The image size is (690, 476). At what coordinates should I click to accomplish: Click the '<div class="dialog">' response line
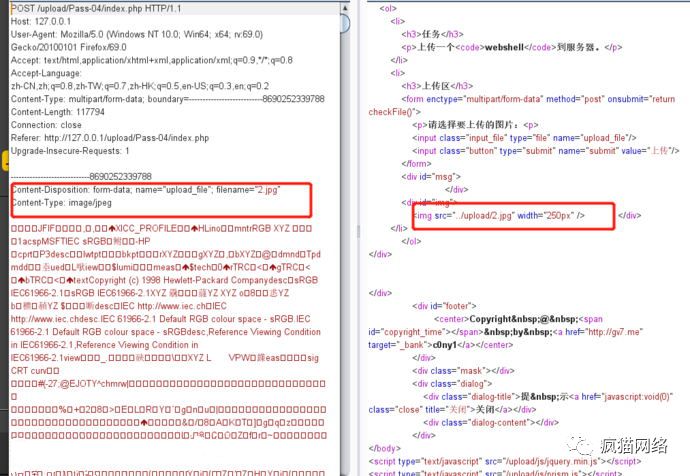[452, 384]
